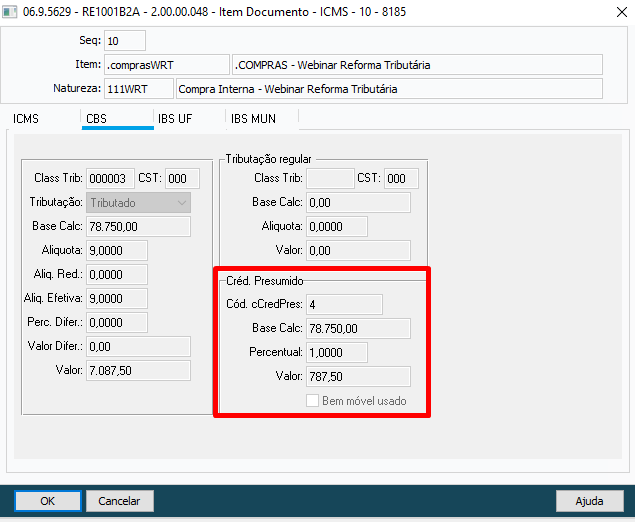Open the IBS MUN tab

(x=254, y=119)
